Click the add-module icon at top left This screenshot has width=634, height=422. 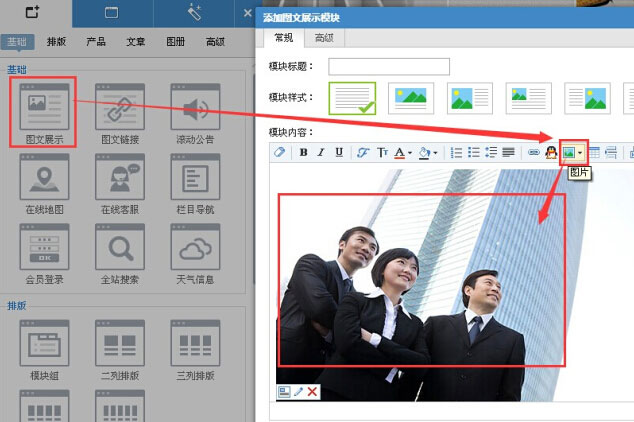[33, 12]
